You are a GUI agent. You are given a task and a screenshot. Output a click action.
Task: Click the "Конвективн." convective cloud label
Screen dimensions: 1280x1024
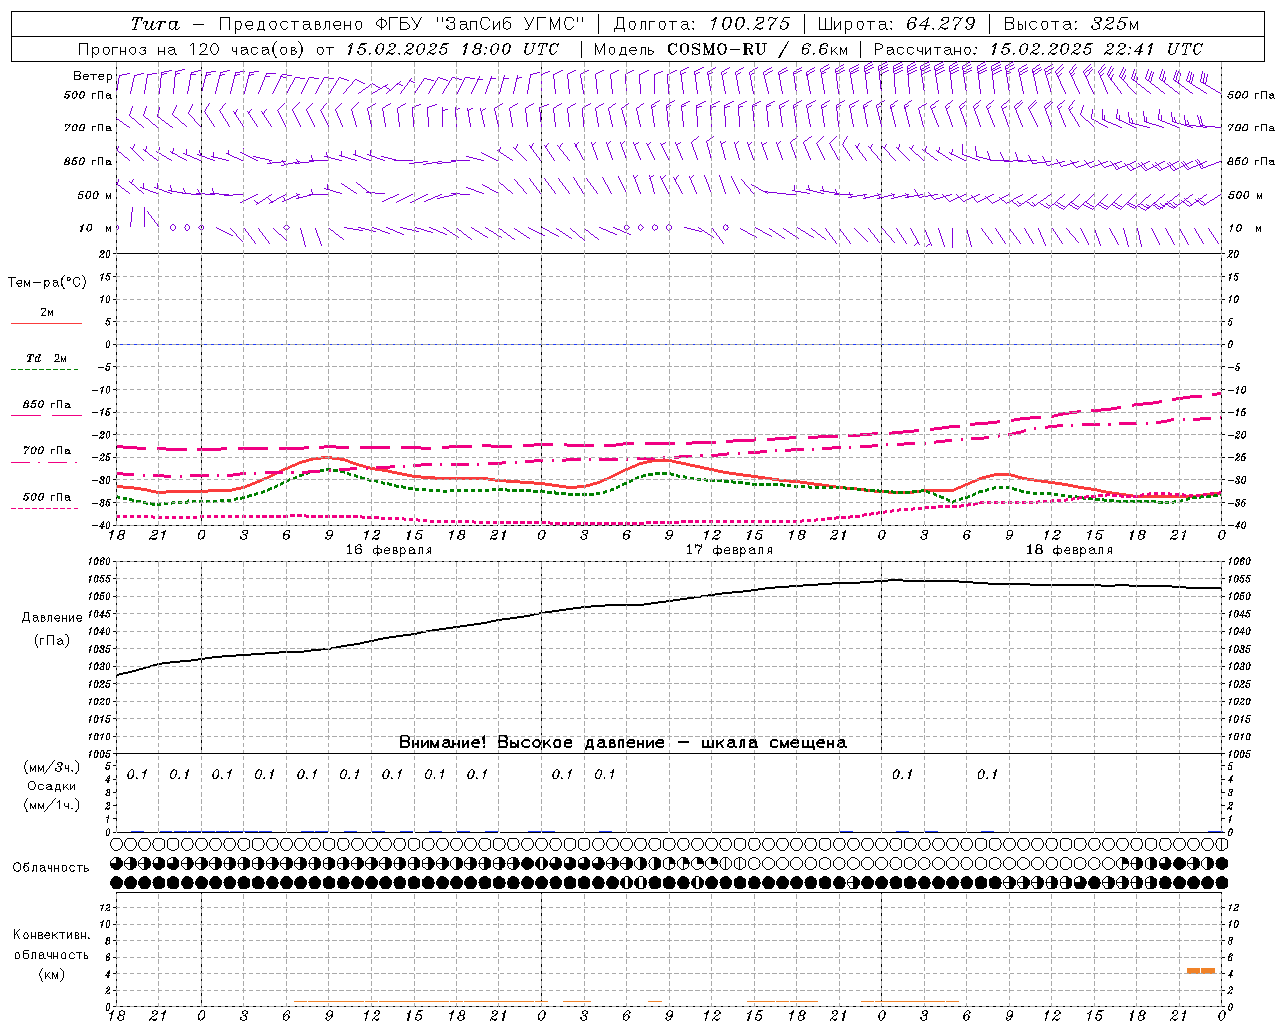51,934
